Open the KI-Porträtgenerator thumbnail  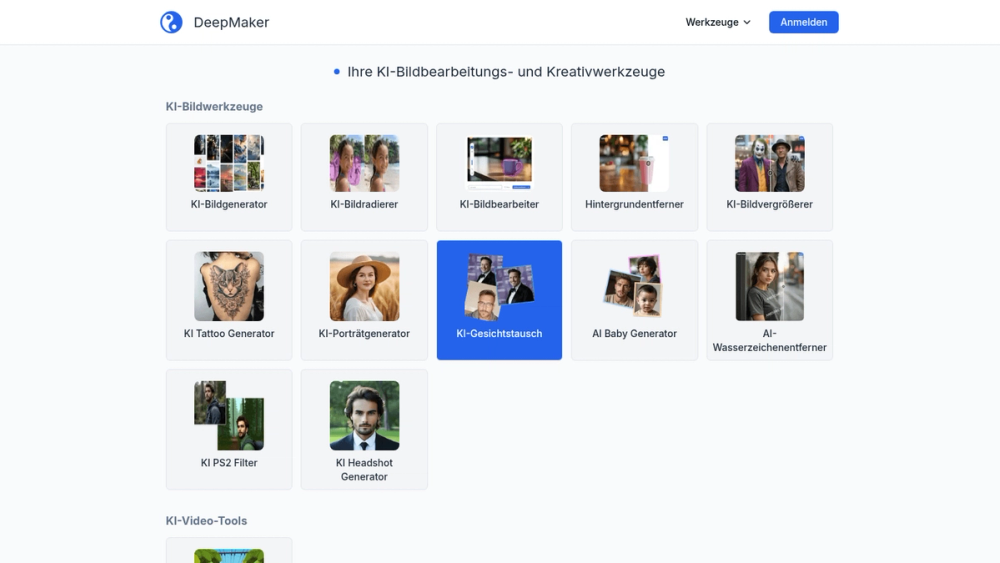(364, 286)
